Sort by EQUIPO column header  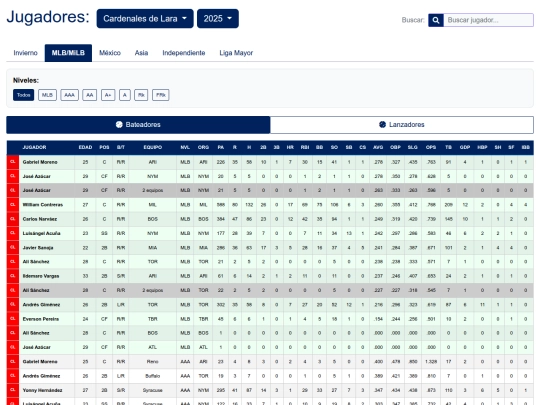point(153,147)
